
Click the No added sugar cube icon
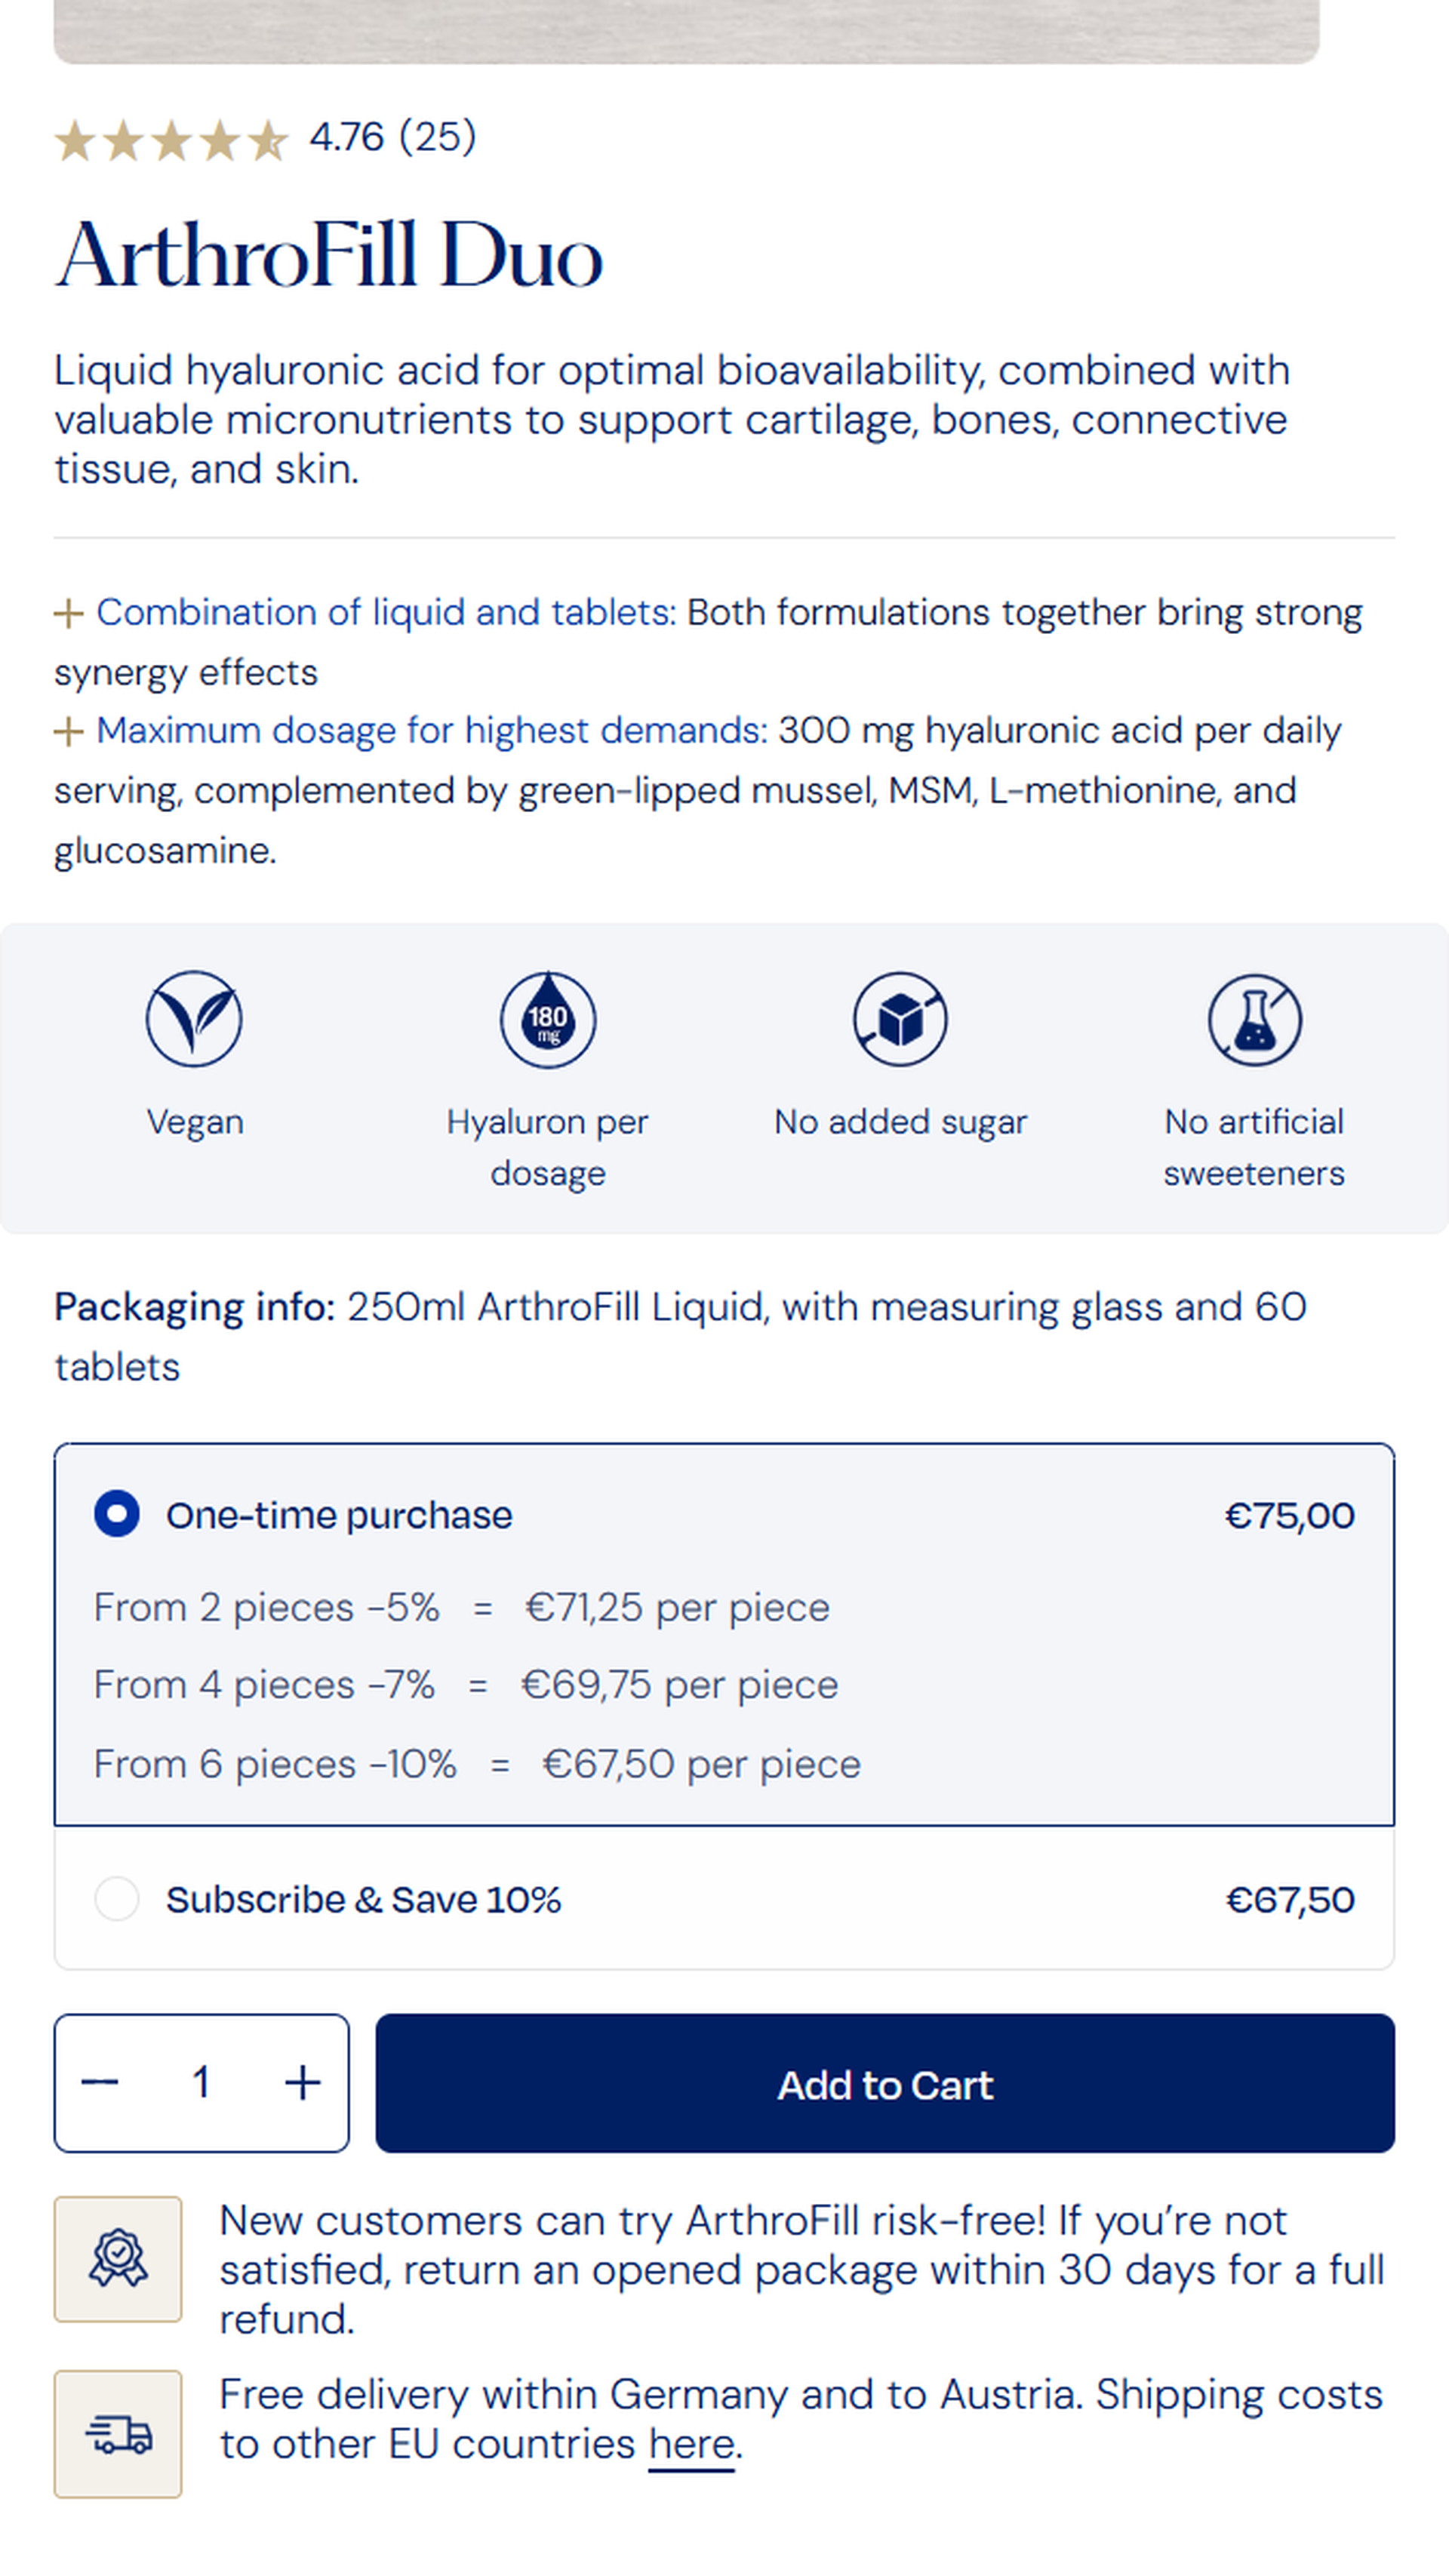click(x=900, y=1019)
